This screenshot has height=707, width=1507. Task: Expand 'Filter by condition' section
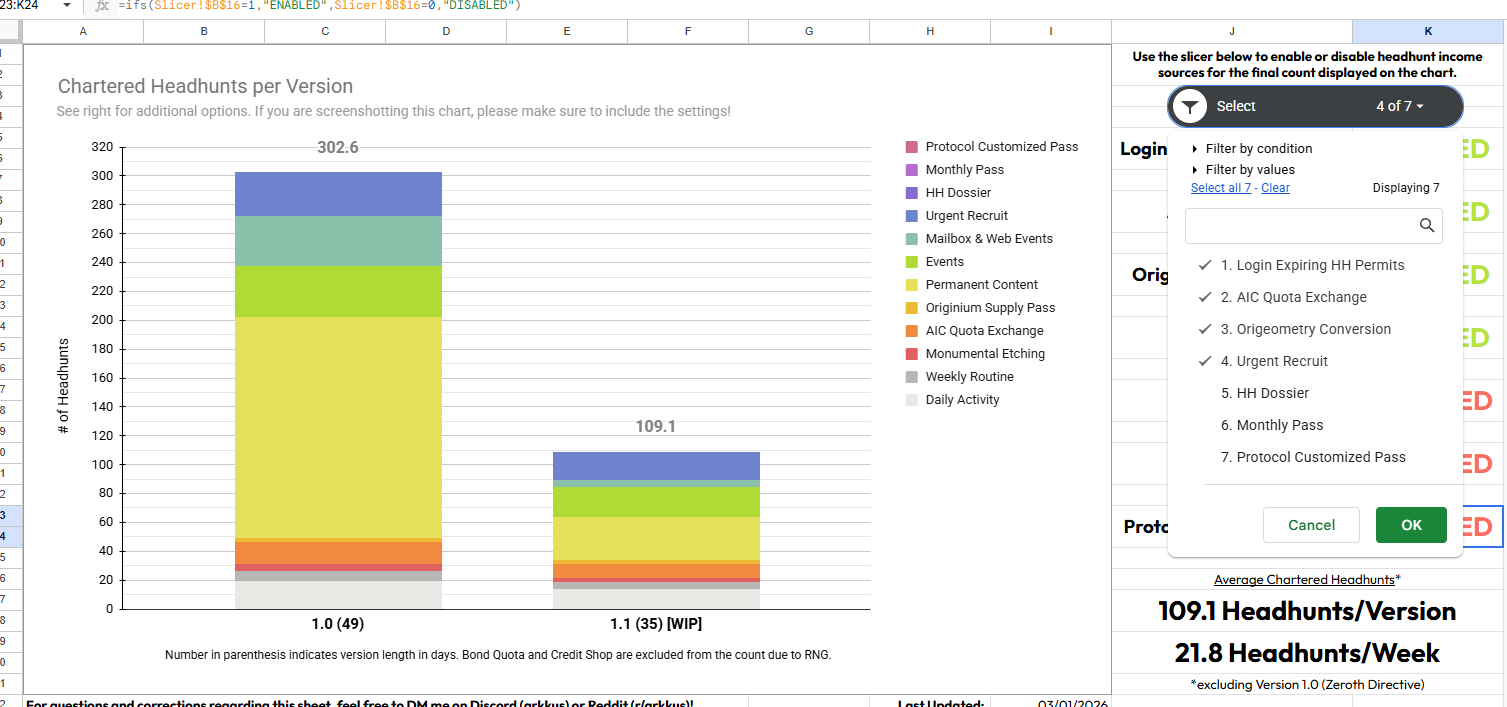pyautogui.click(x=1251, y=148)
